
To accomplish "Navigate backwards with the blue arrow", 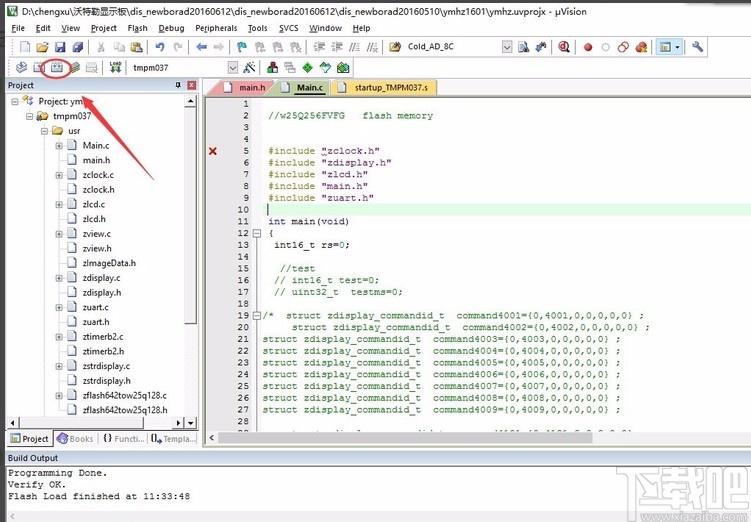I will [202, 47].
